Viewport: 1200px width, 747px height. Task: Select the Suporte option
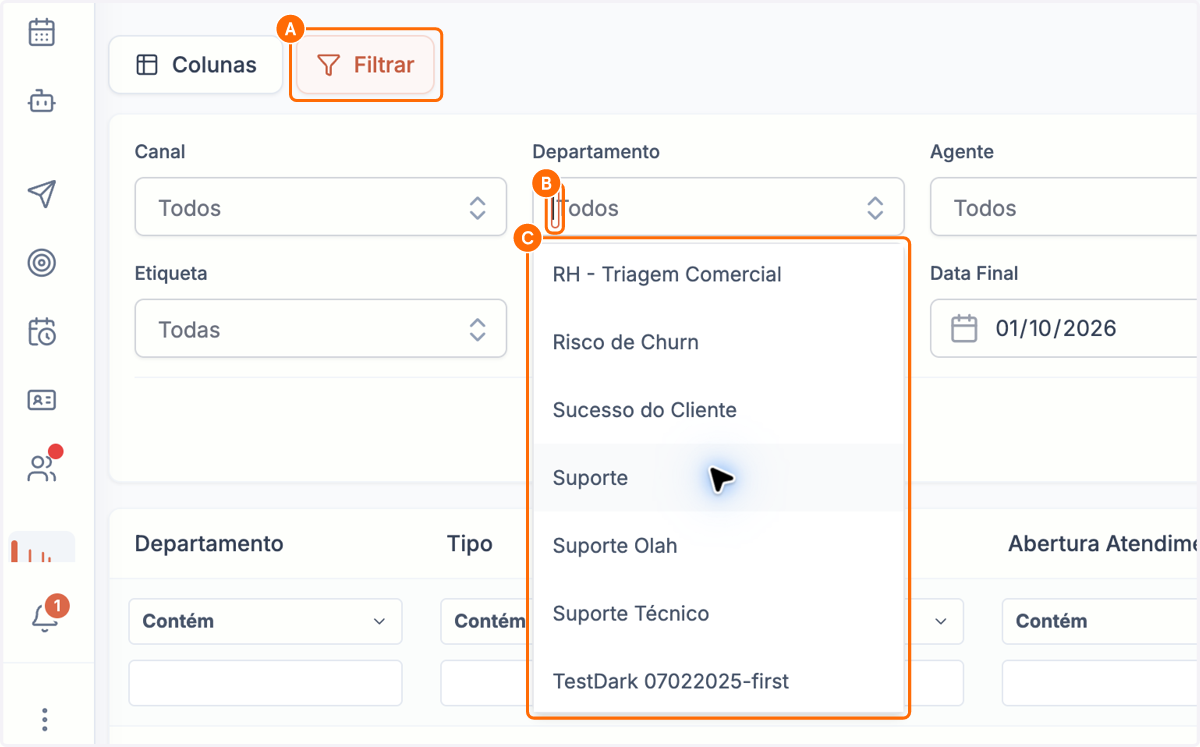pos(718,478)
